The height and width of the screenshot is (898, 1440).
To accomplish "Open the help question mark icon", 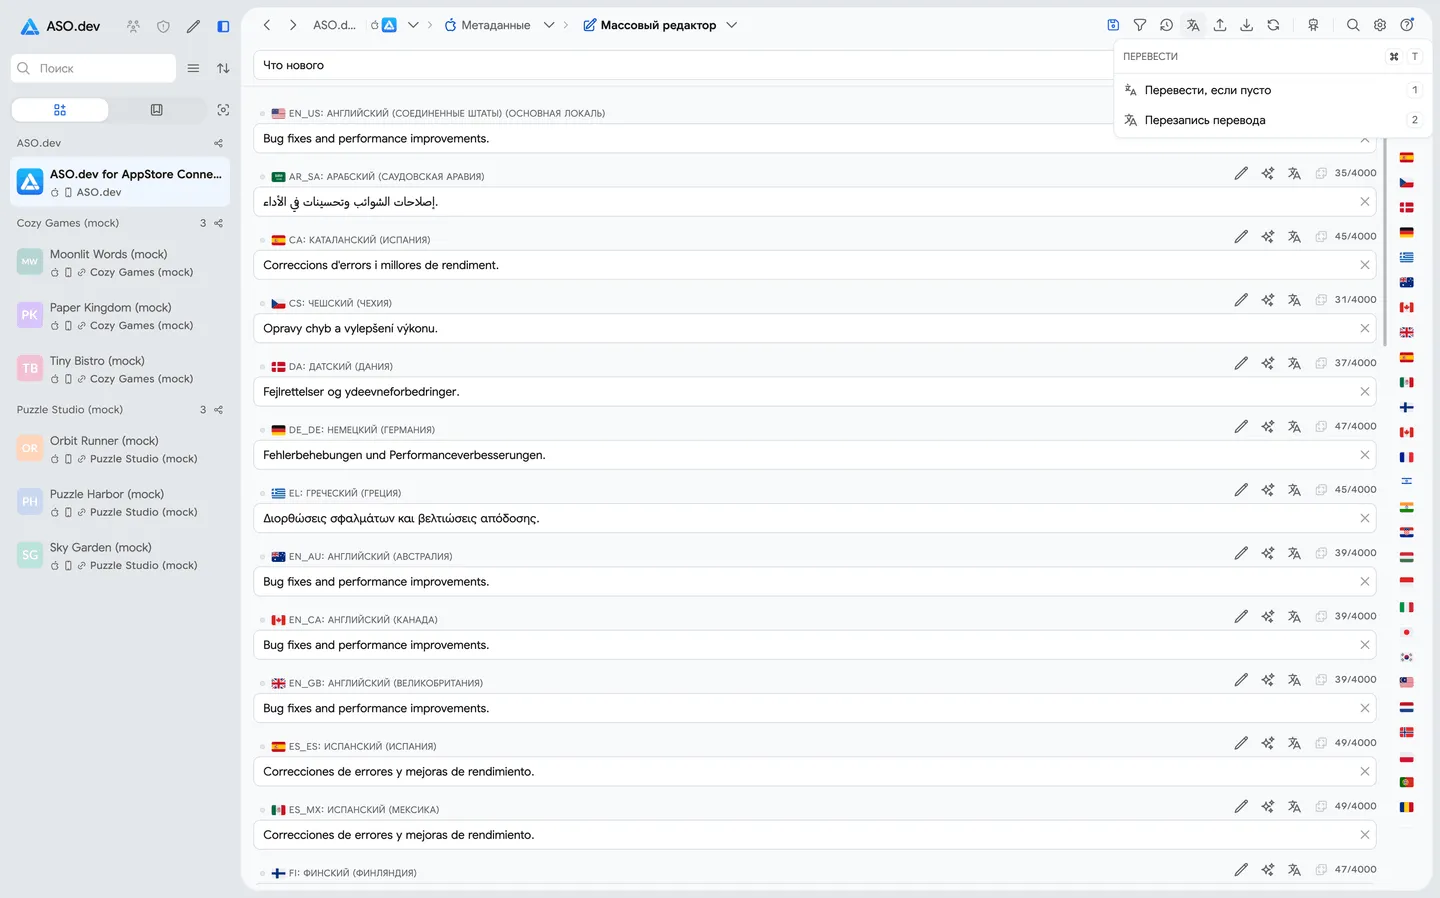I will click(1407, 25).
